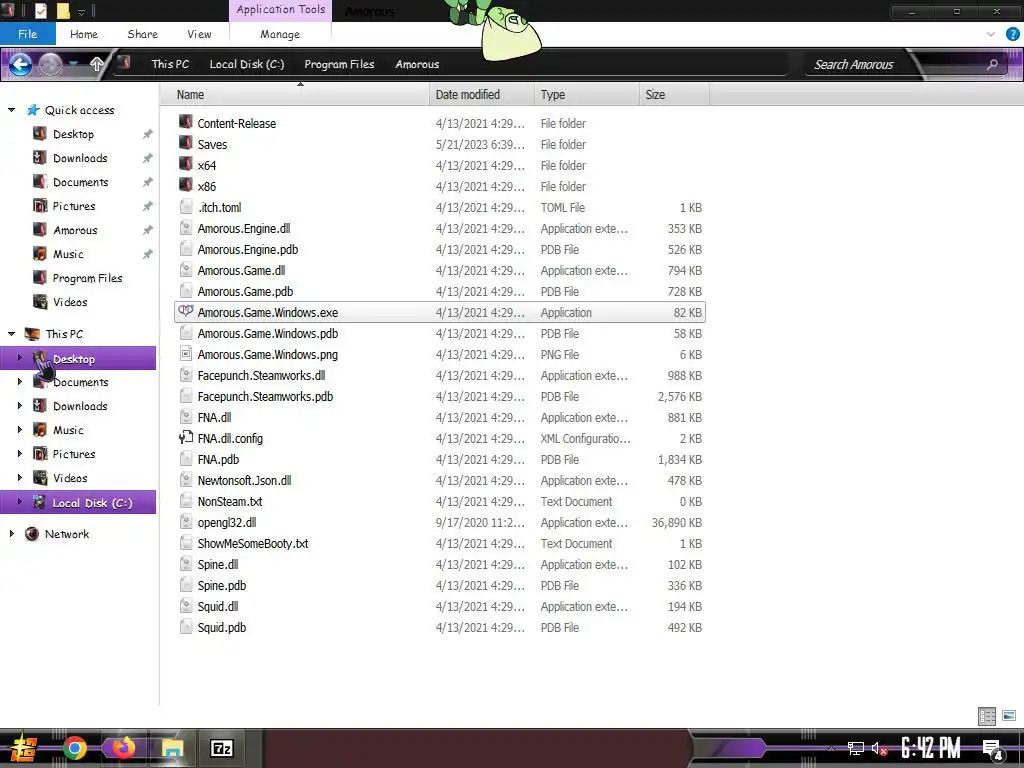
Task: Click the taskbar clock showing 6:42 PM
Action: 931,748
